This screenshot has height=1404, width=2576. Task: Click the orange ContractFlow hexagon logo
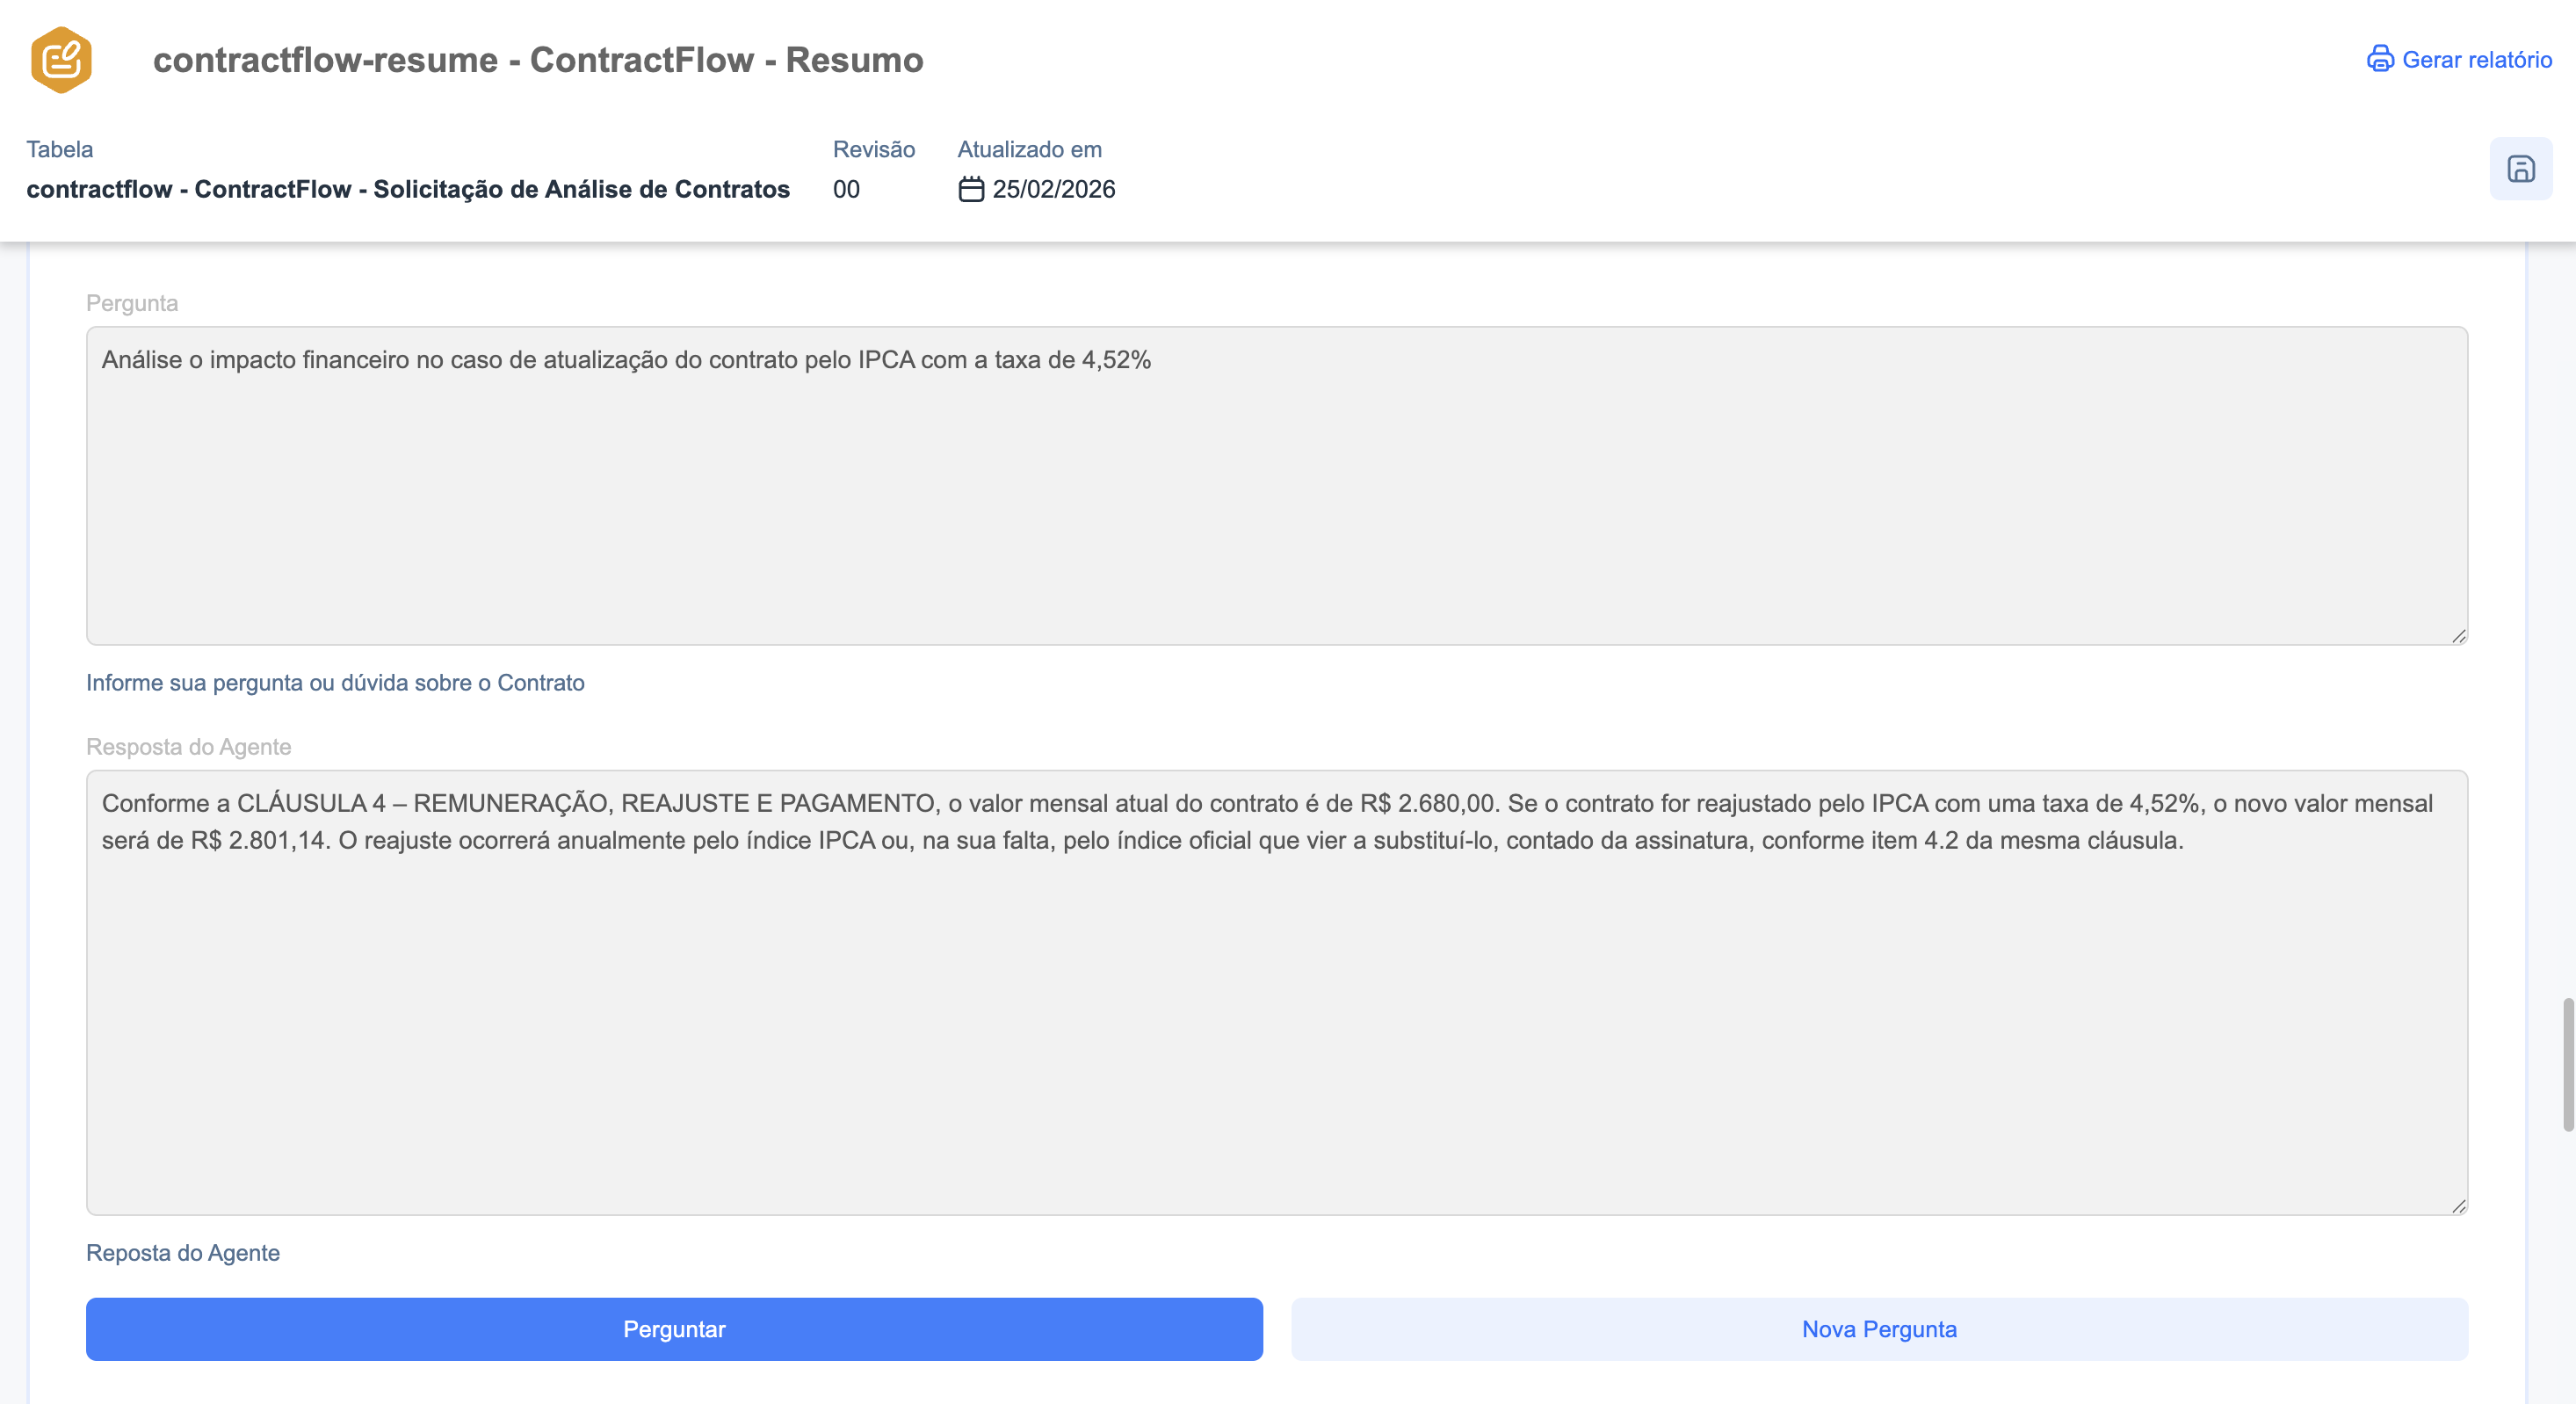coord(61,60)
